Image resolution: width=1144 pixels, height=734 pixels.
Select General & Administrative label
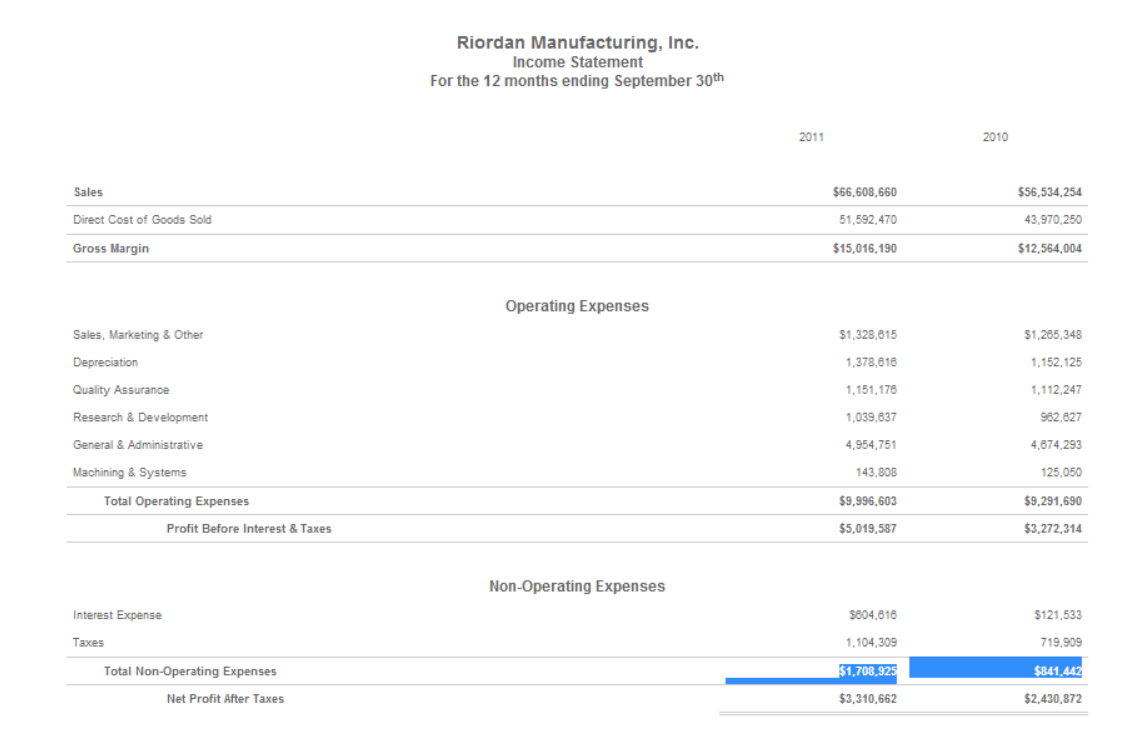click(x=138, y=445)
